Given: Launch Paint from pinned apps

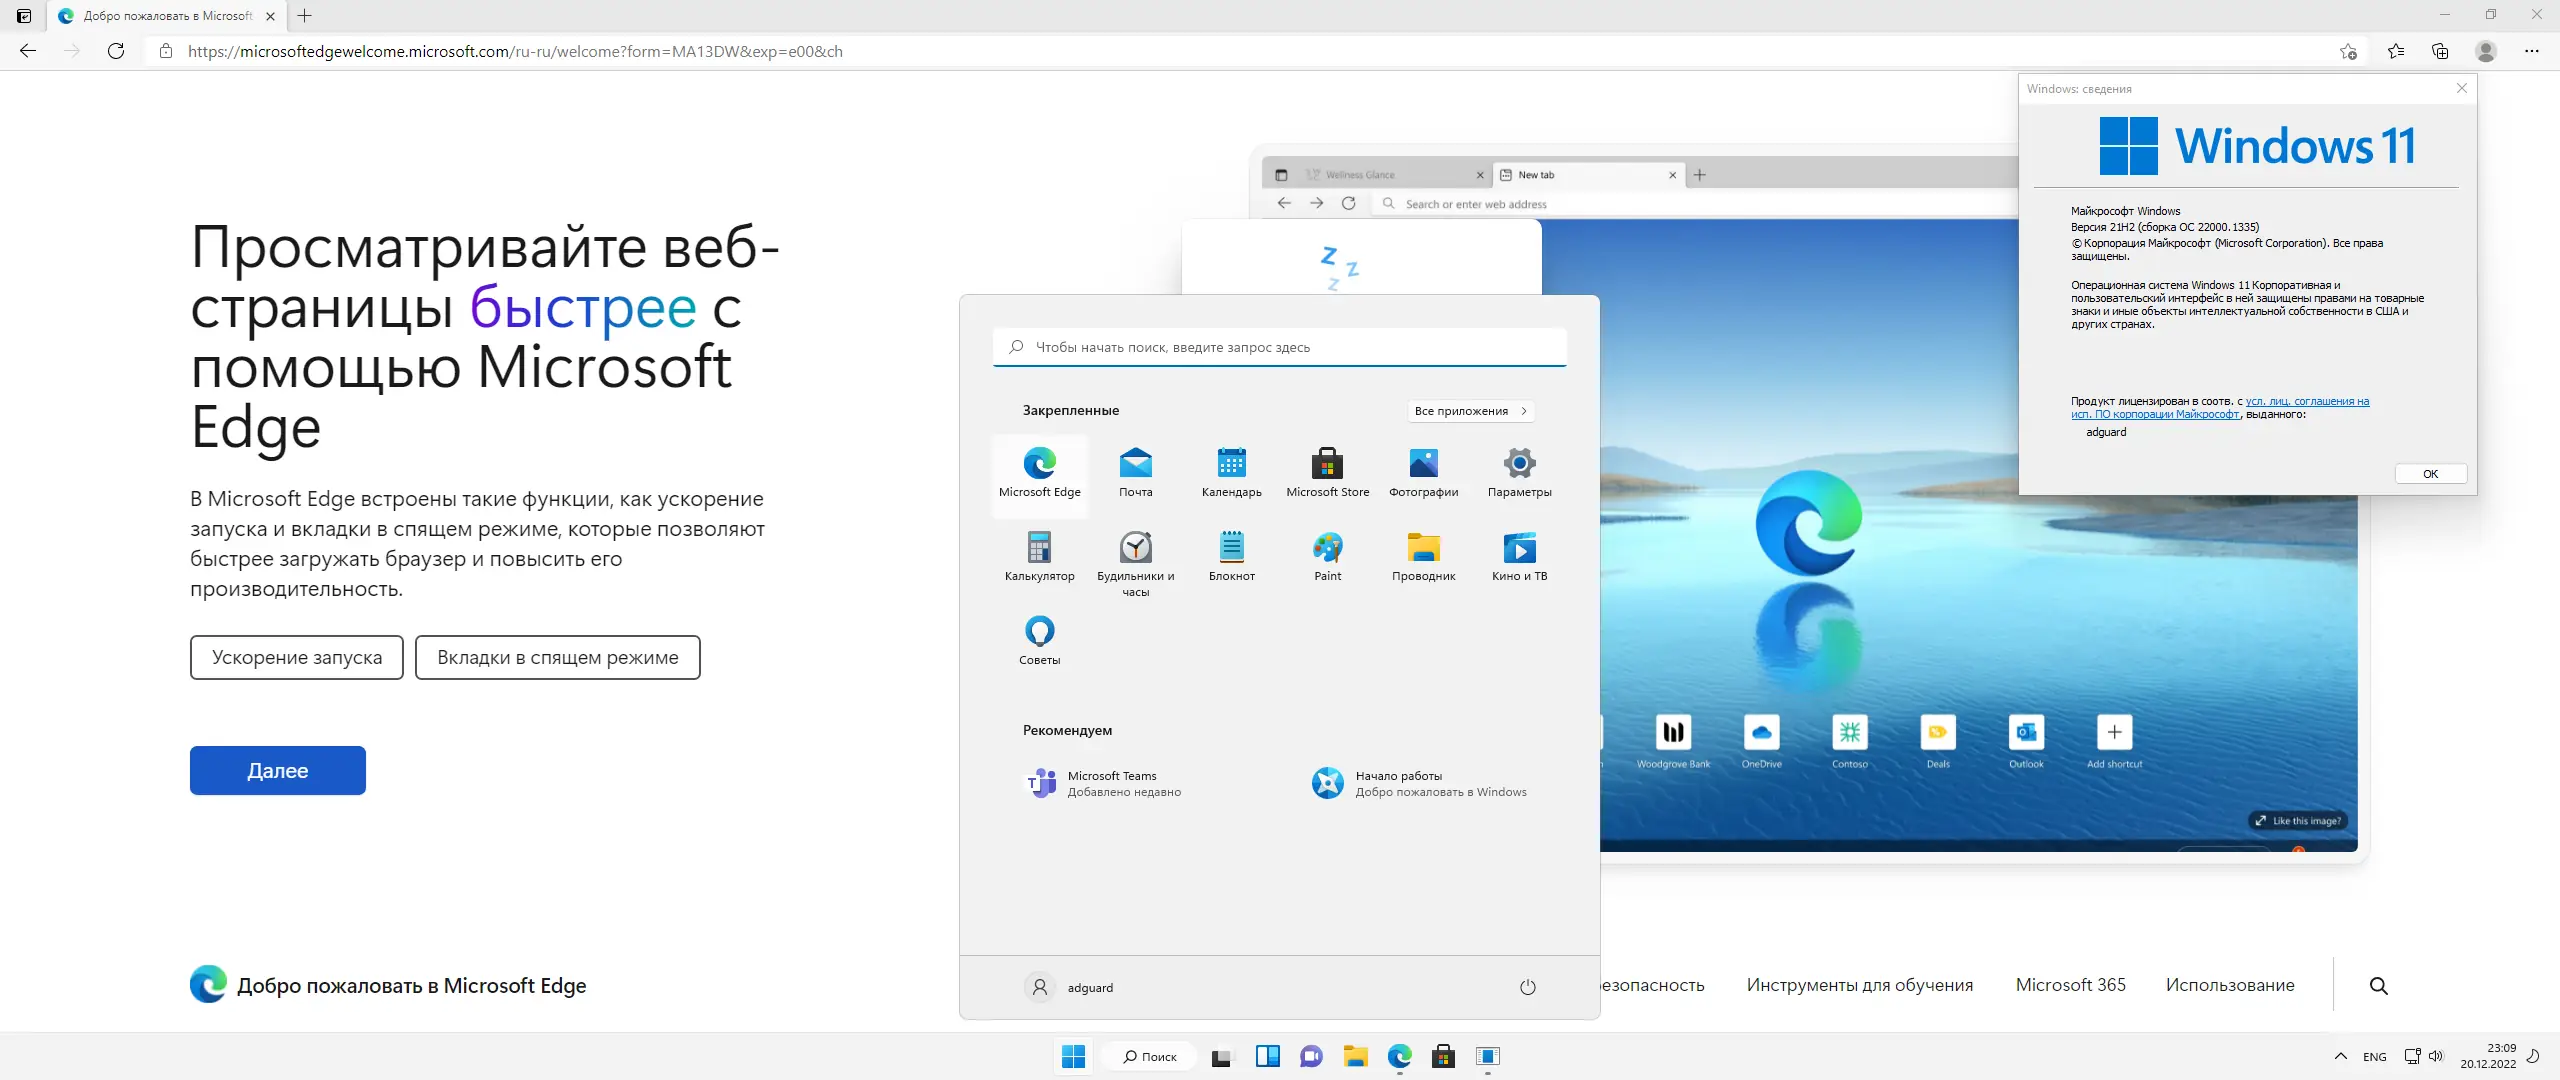Looking at the screenshot, I should (x=1327, y=556).
